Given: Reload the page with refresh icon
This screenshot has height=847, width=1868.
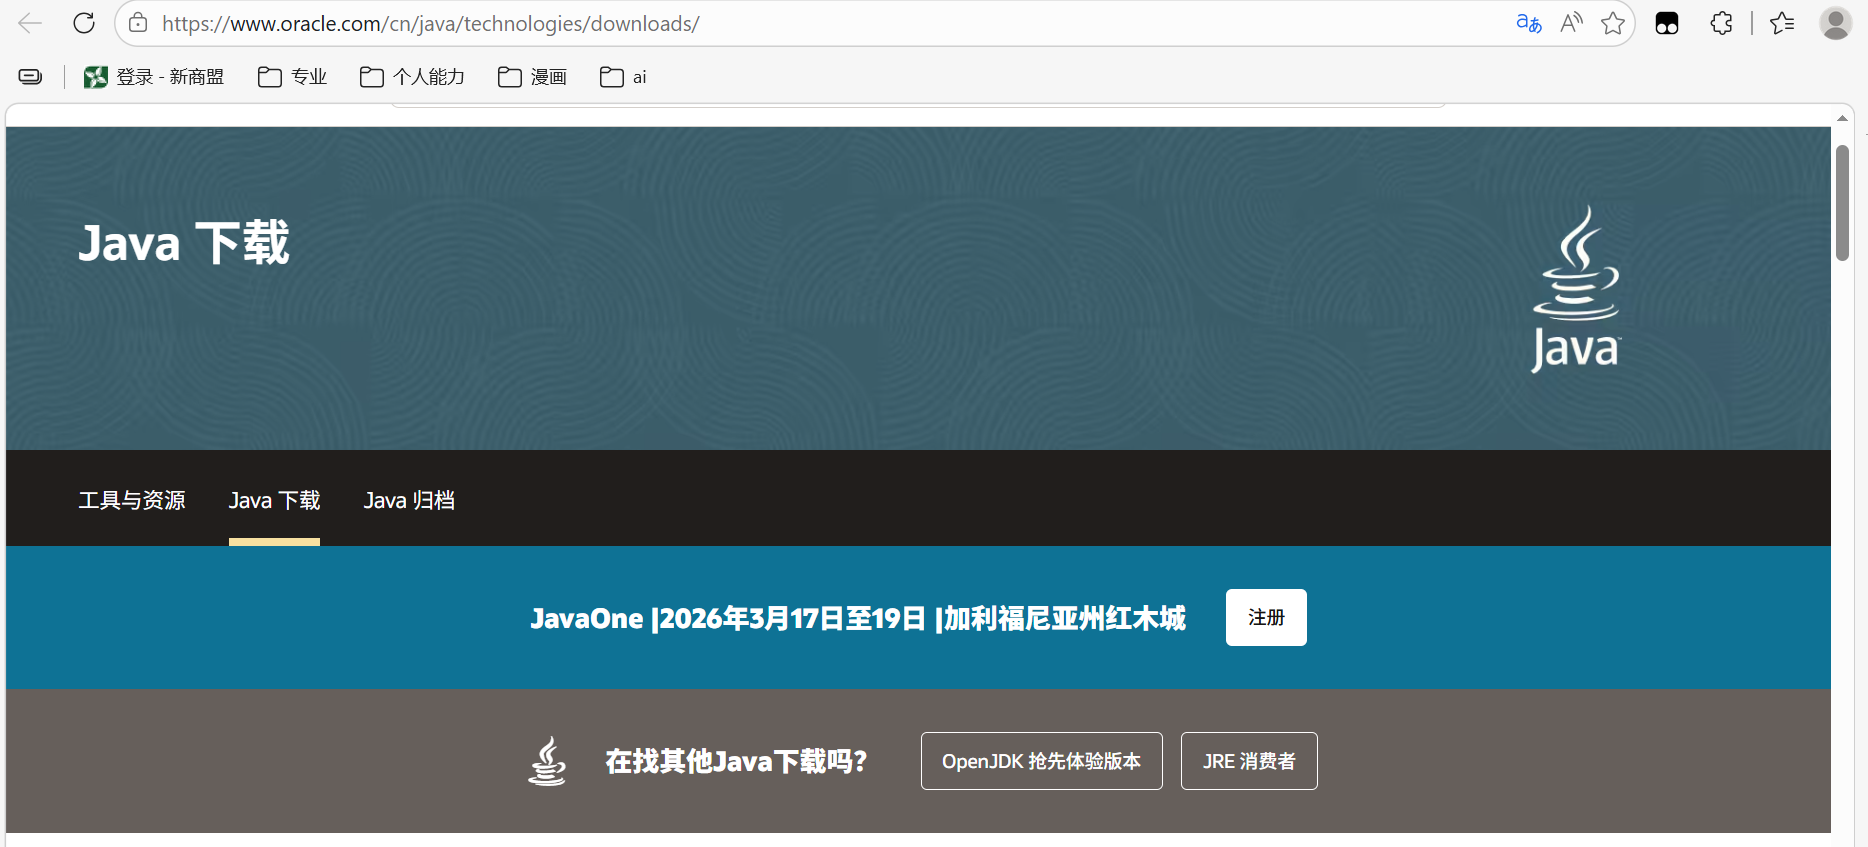Looking at the screenshot, I should coord(84,23).
